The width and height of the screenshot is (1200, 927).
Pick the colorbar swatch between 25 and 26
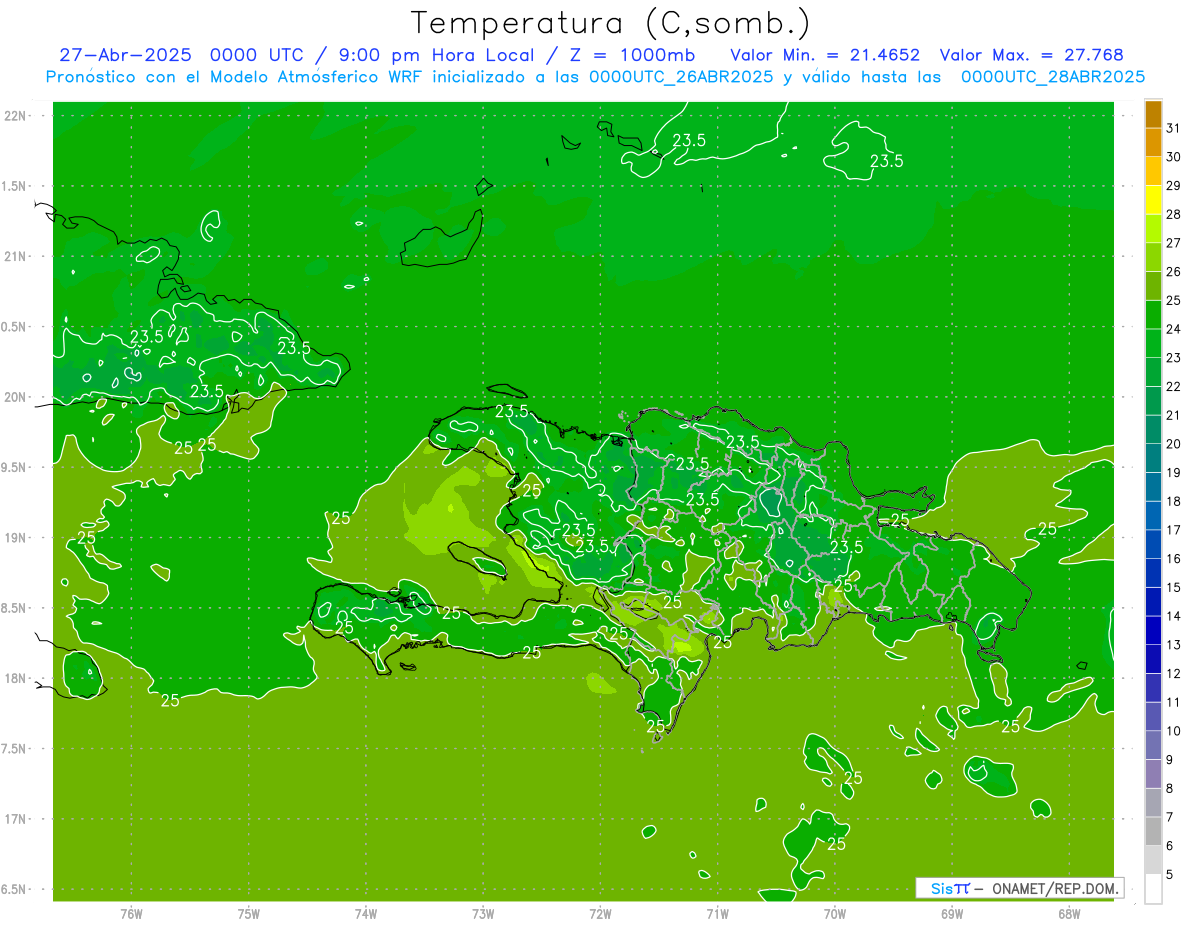point(1153,286)
